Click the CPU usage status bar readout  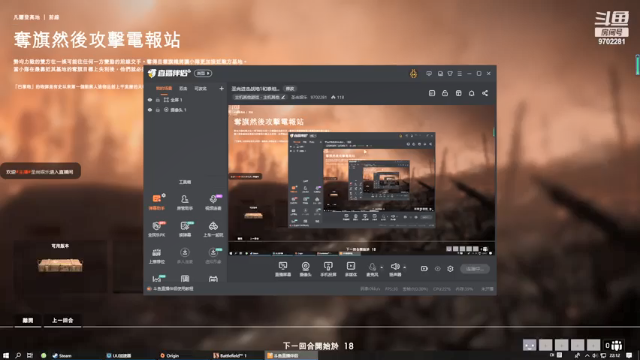click(442, 289)
